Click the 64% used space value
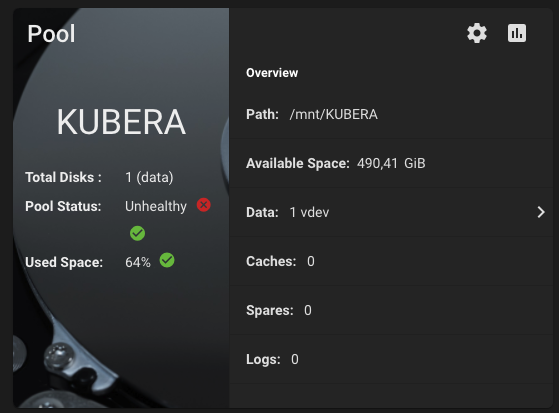This screenshot has width=559, height=413. (x=138, y=262)
